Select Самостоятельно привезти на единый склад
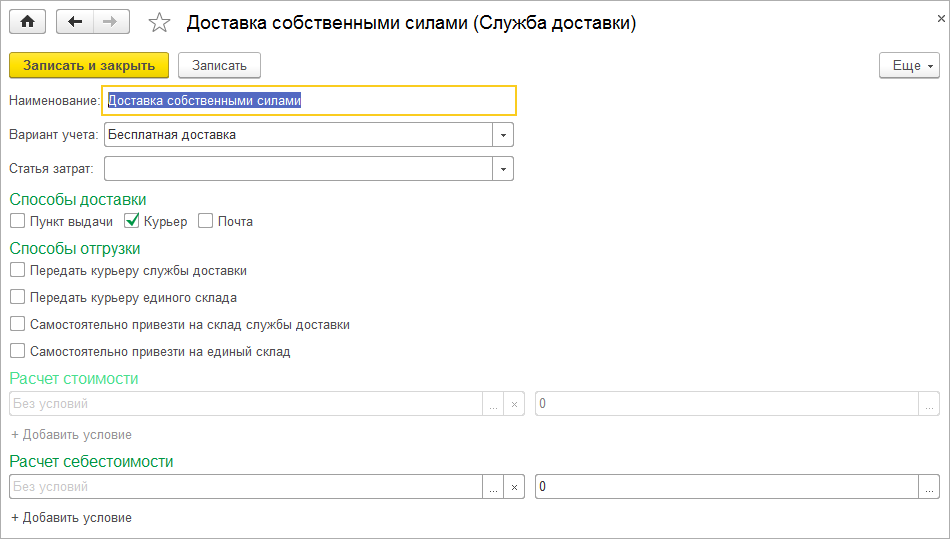The height and width of the screenshot is (539, 950). [17, 351]
